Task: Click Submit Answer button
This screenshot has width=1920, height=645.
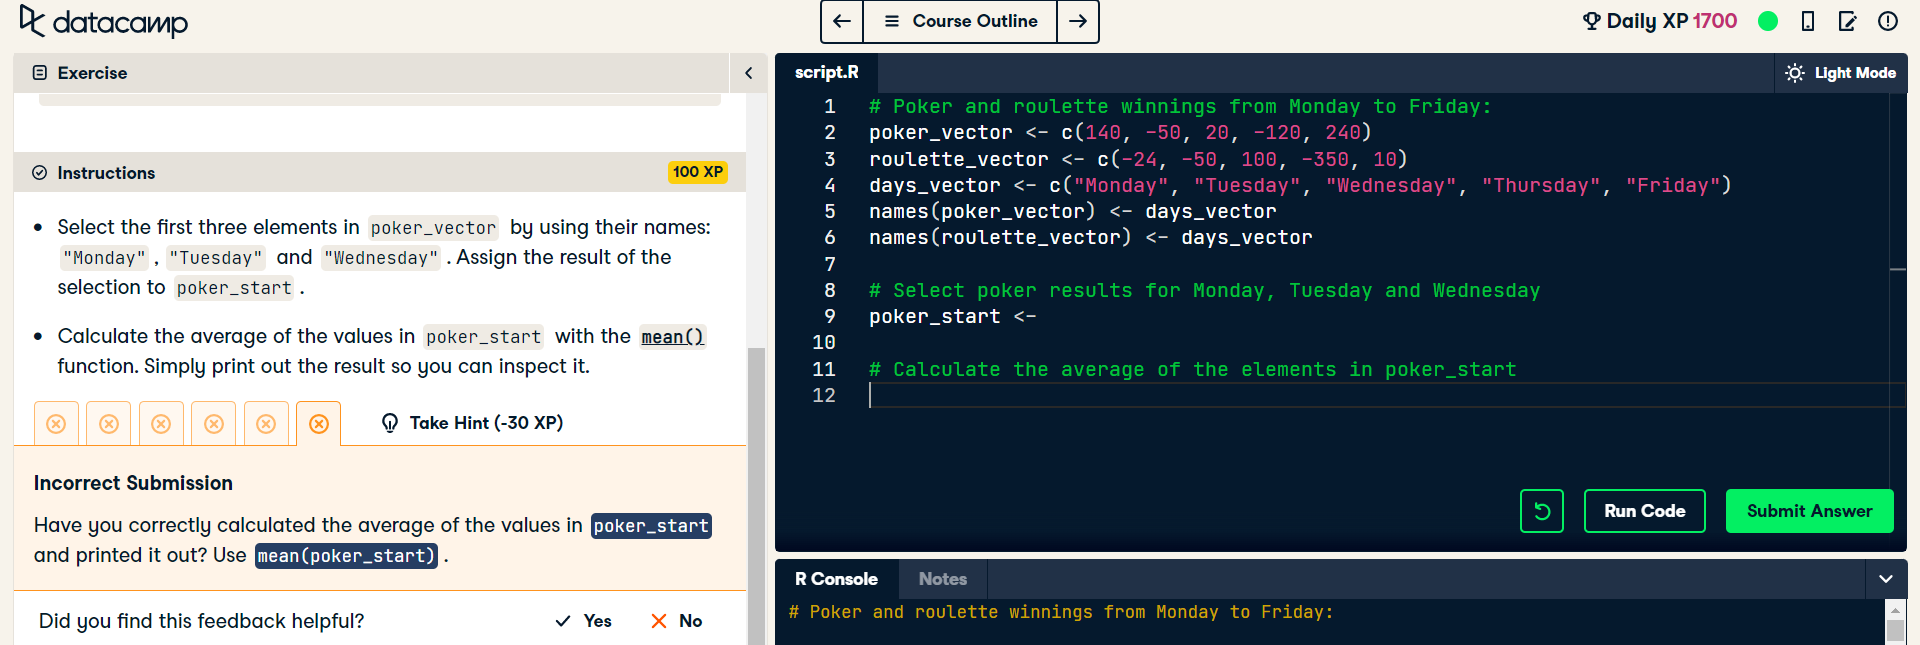Action: click(1810, 511)
